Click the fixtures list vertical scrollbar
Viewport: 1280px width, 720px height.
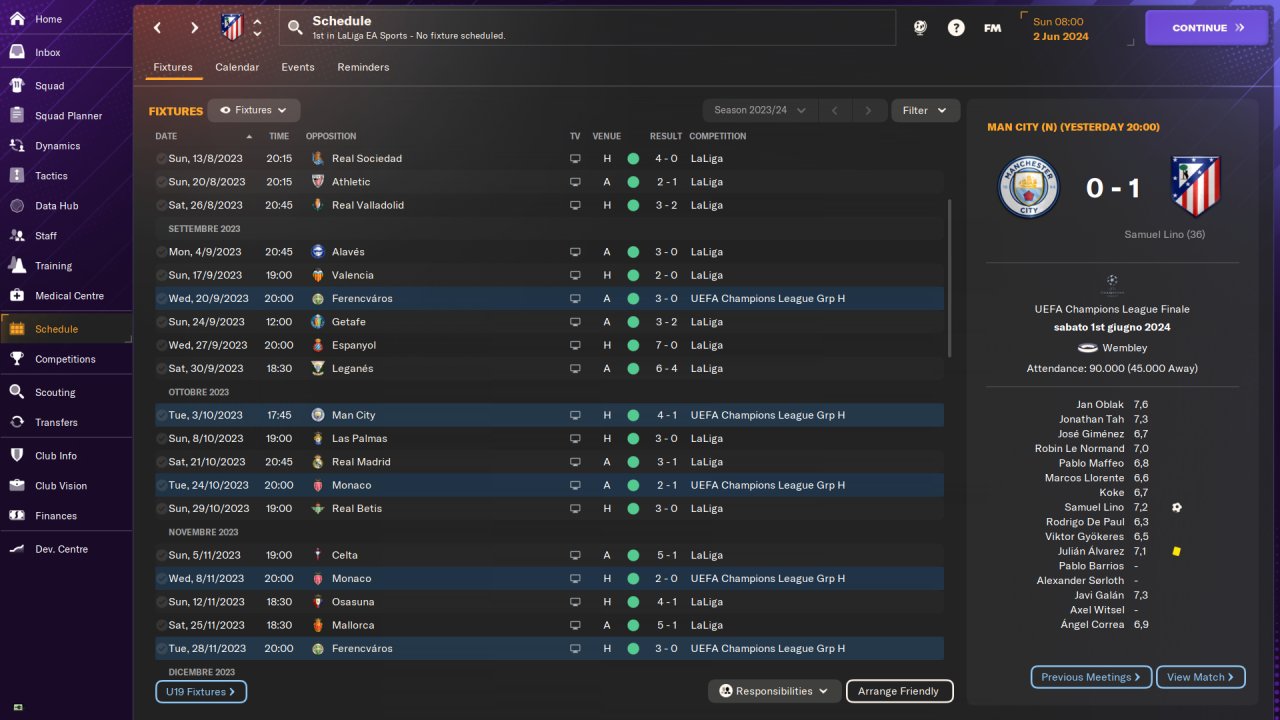point(949,278)
